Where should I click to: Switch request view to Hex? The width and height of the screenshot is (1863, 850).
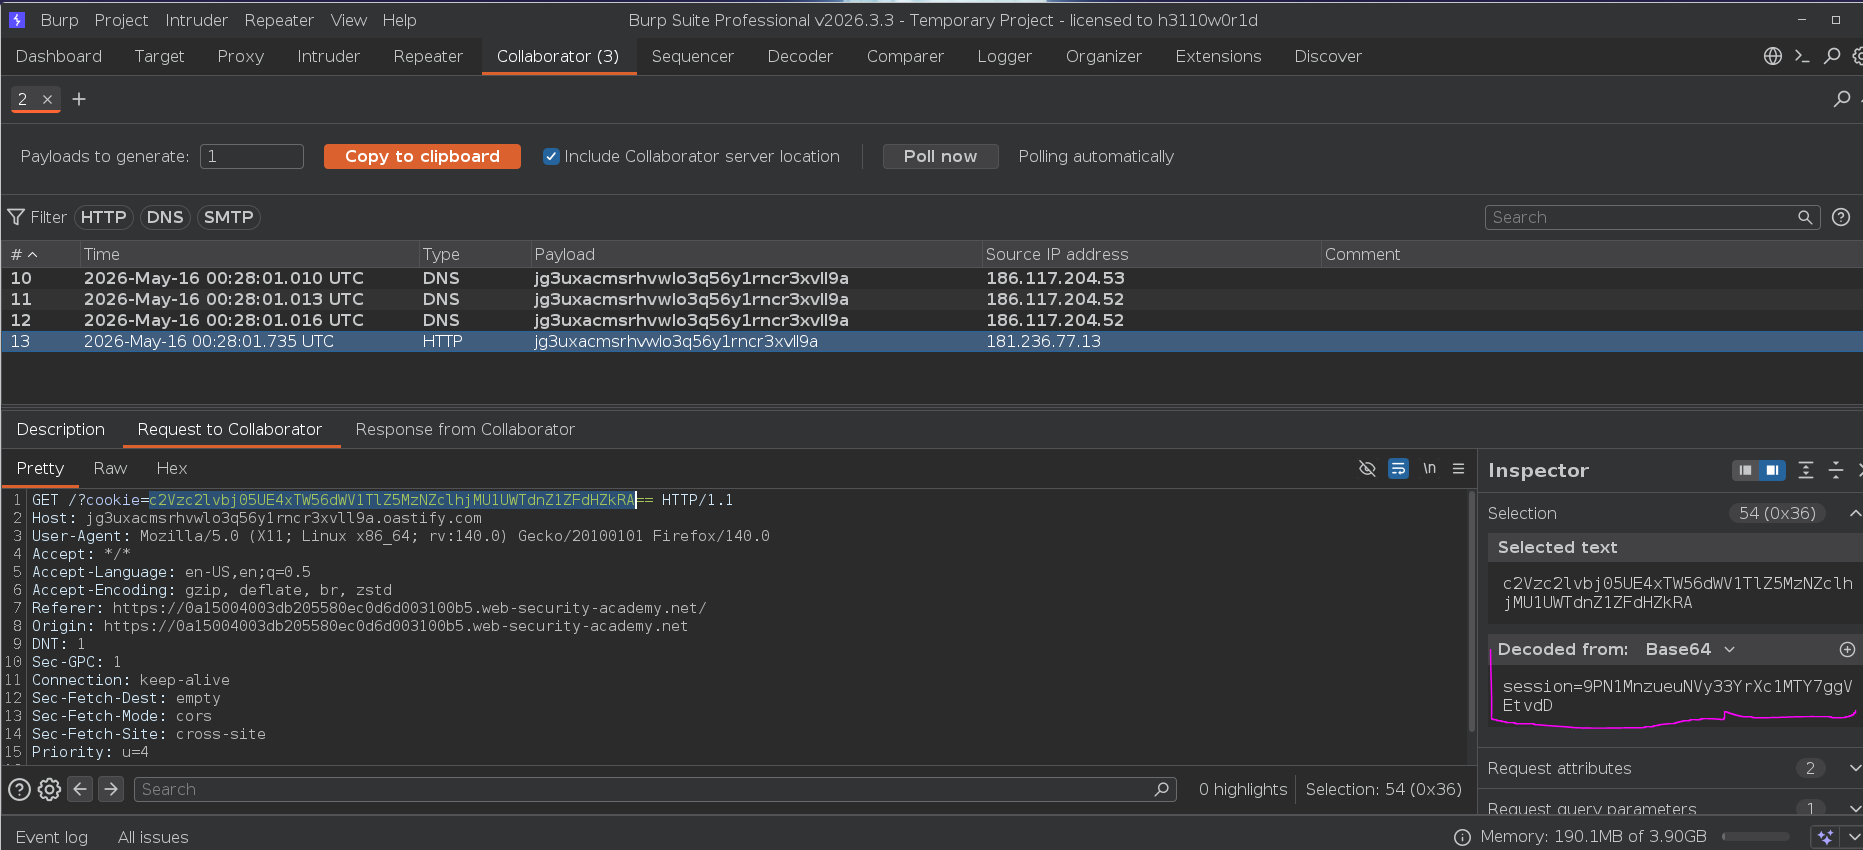coord(172,468)
